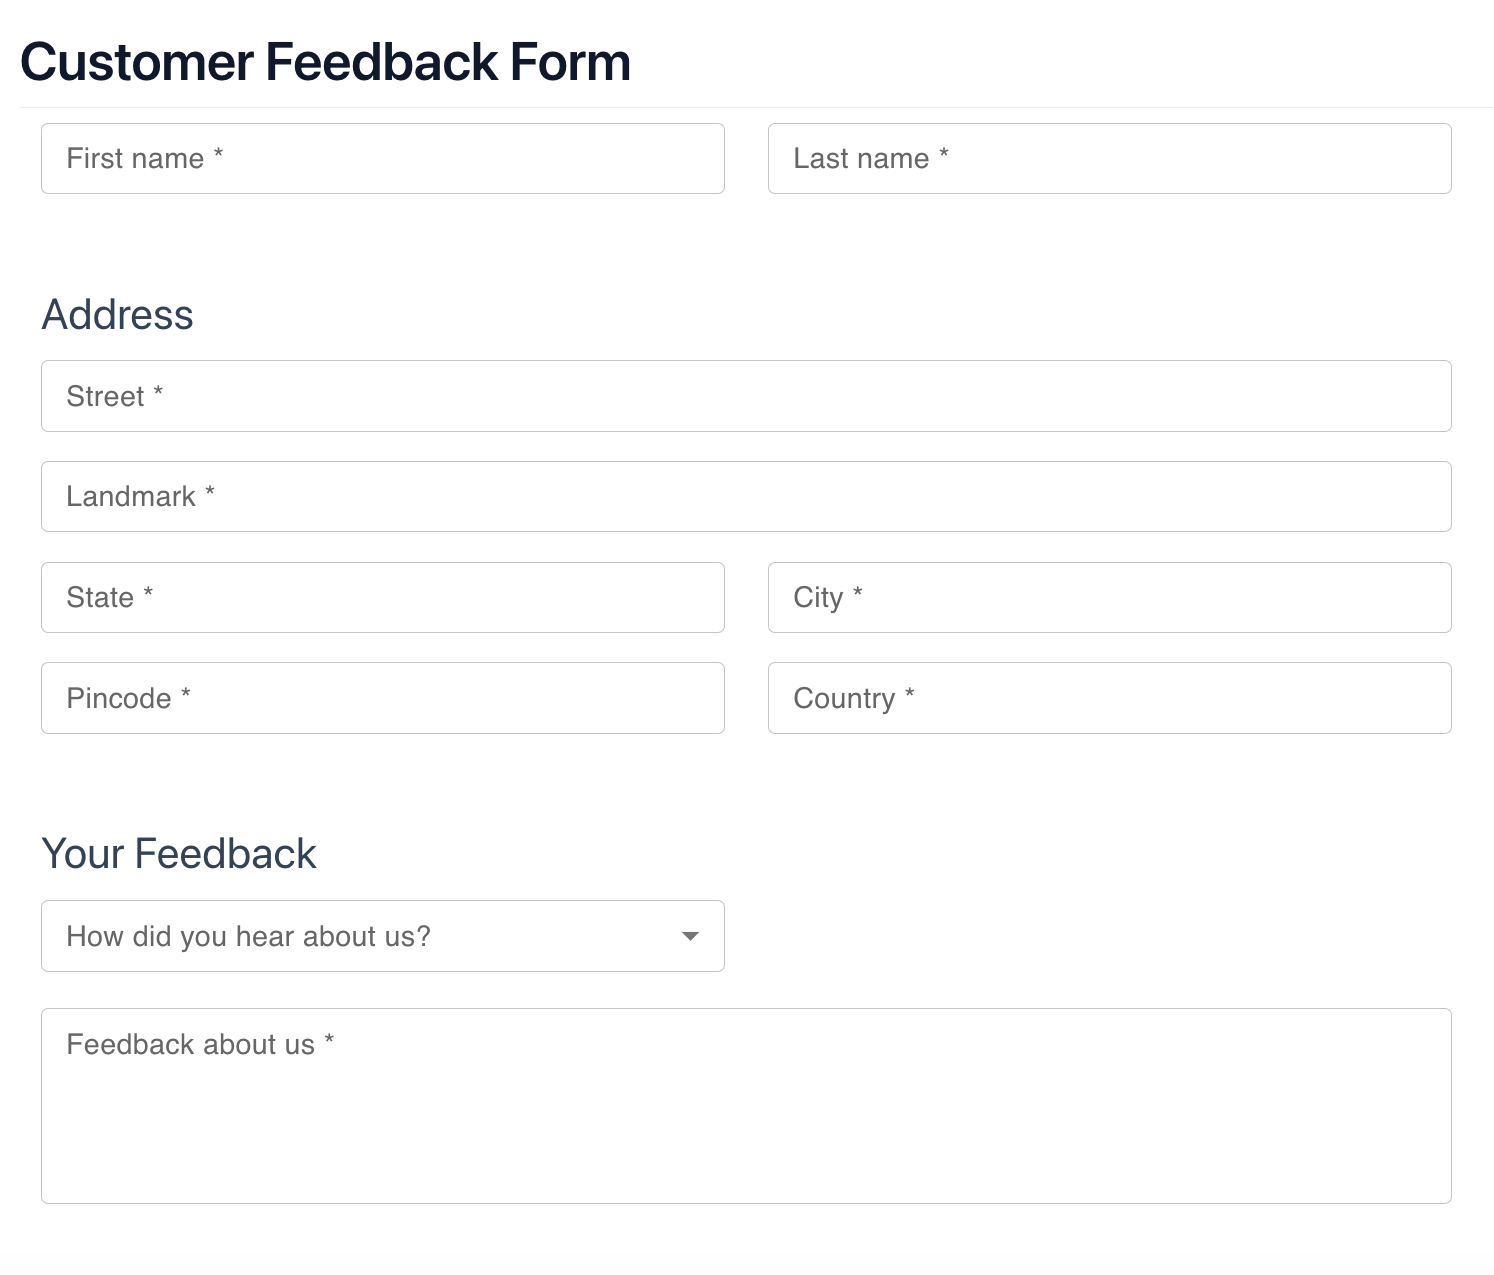Click the City input field
The width and height of the screenshot is (1494, 1275).
coord(1109,597)
